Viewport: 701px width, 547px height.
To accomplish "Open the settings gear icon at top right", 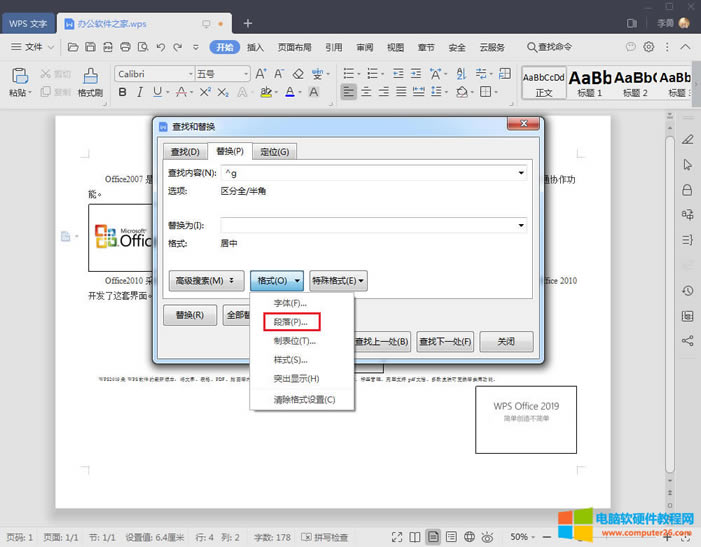I will [x=648, y=47].
